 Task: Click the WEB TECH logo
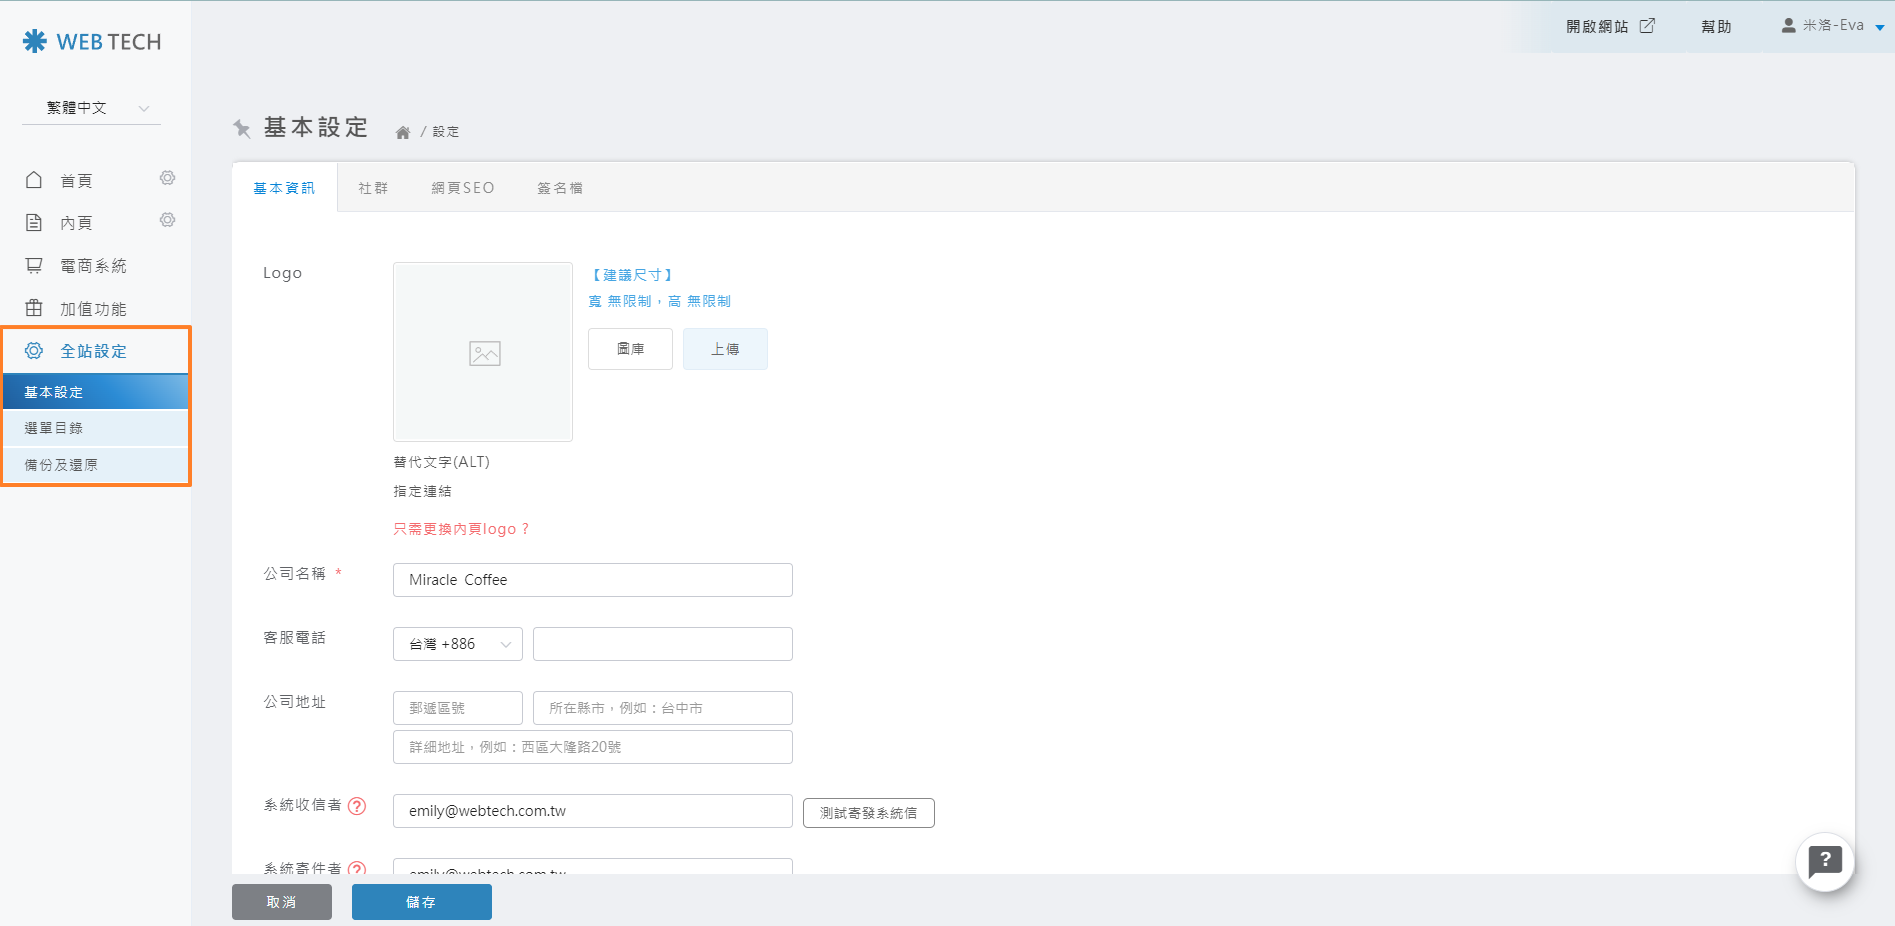[92, 42]
